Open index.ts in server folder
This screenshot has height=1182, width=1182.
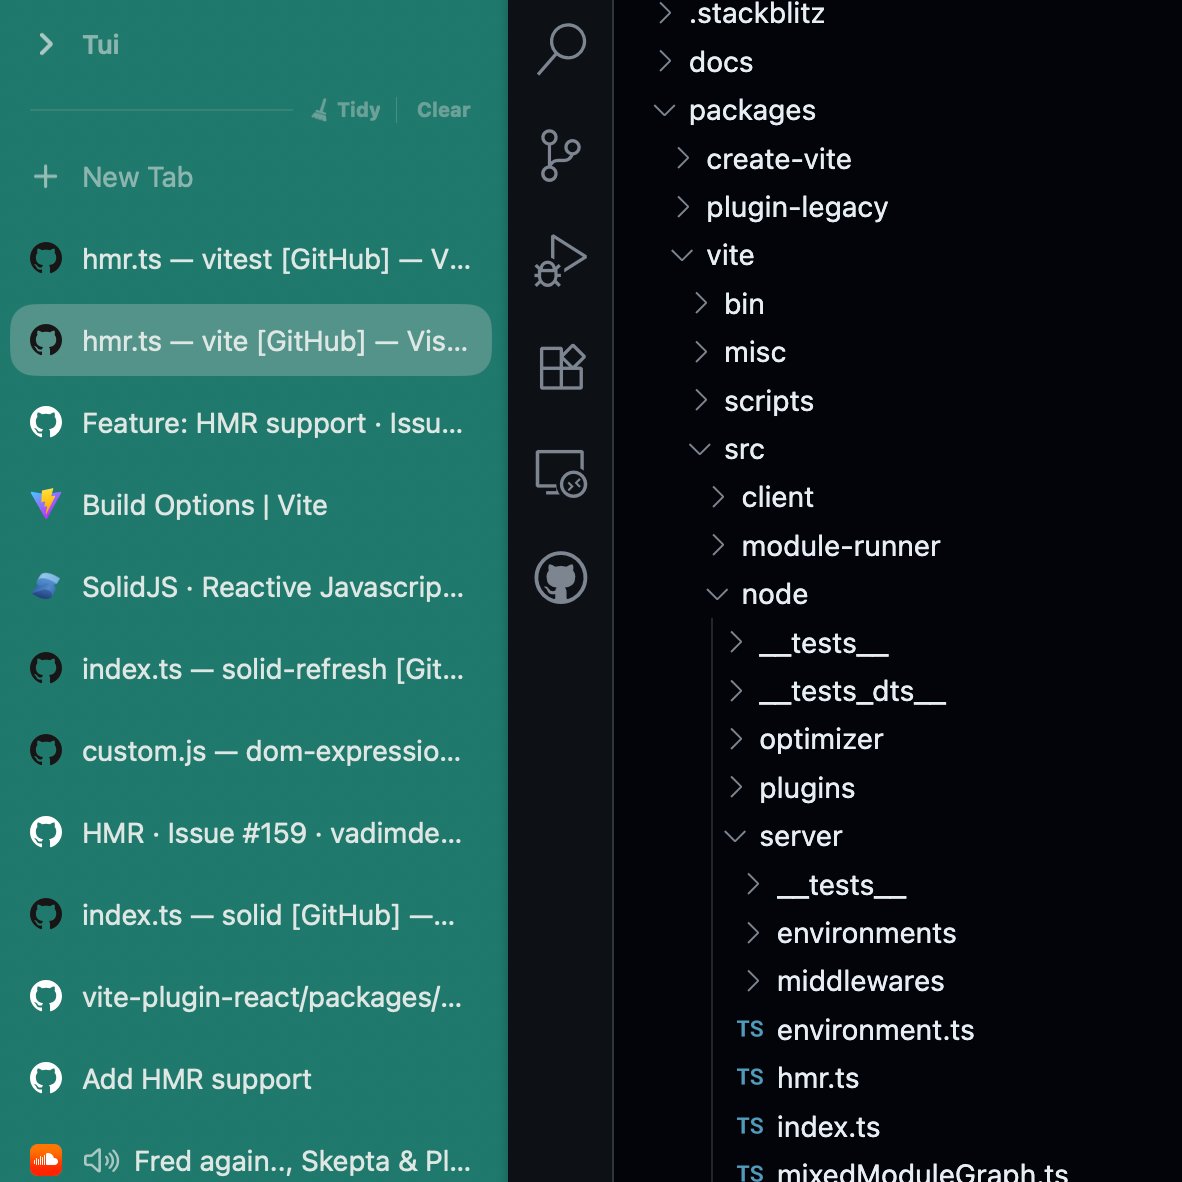tap(828, 1127)
